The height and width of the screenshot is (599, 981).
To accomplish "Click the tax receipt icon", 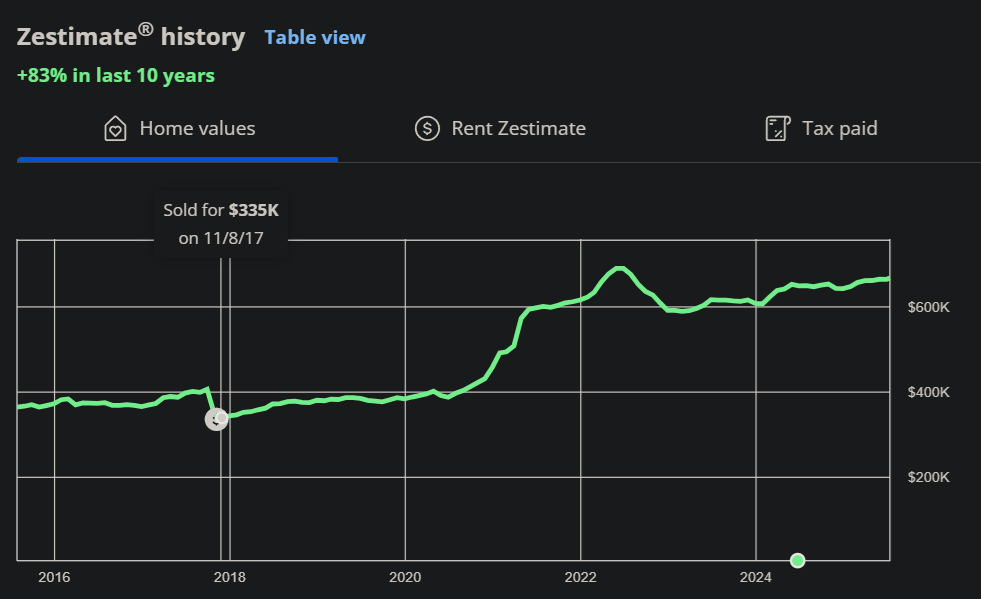I will [778, 128].
